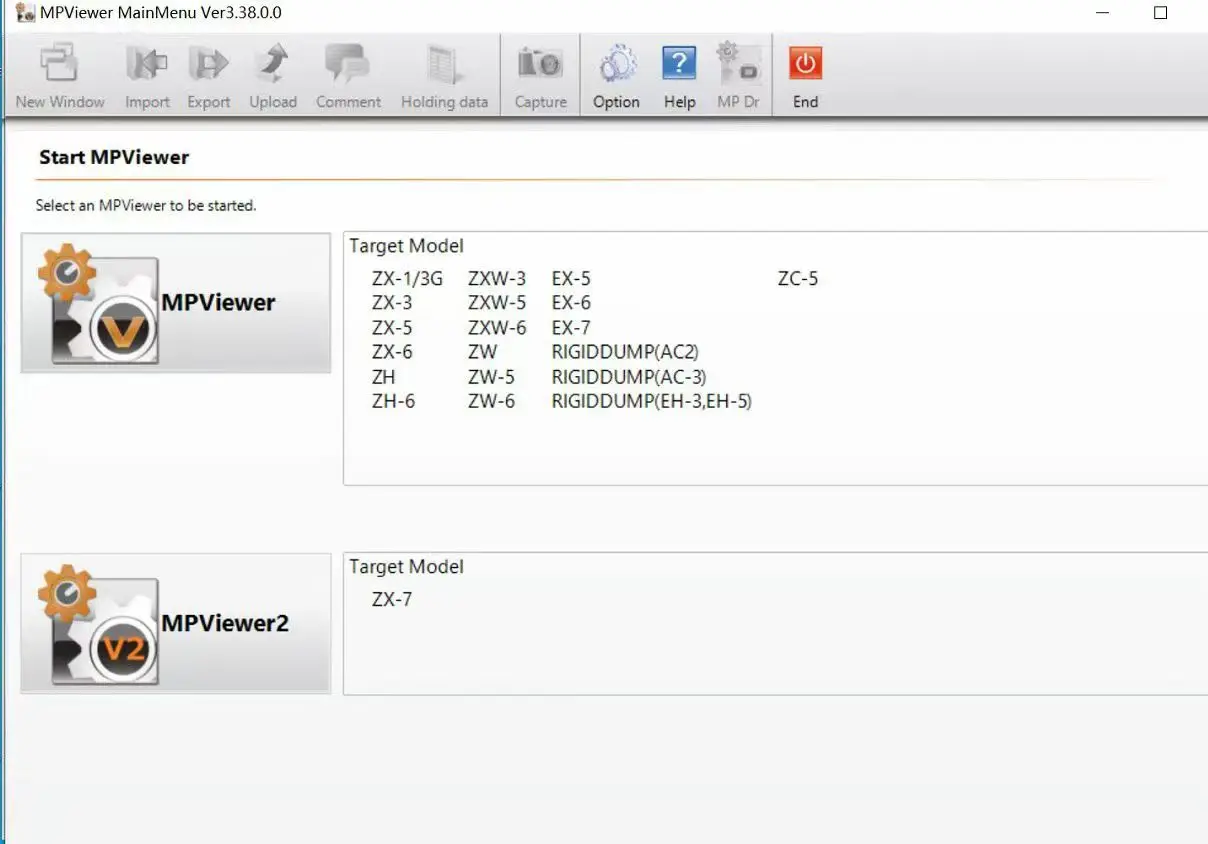Click ZX-3 in Target Model list

pyautogui.click(x=392, y=303)
